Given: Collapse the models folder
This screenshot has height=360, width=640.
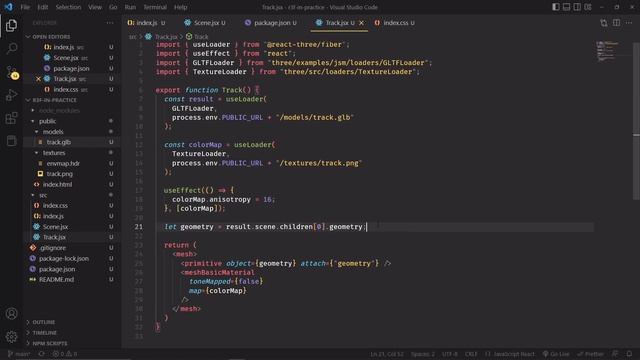Looking at the screenshot, I should (72, 132).
